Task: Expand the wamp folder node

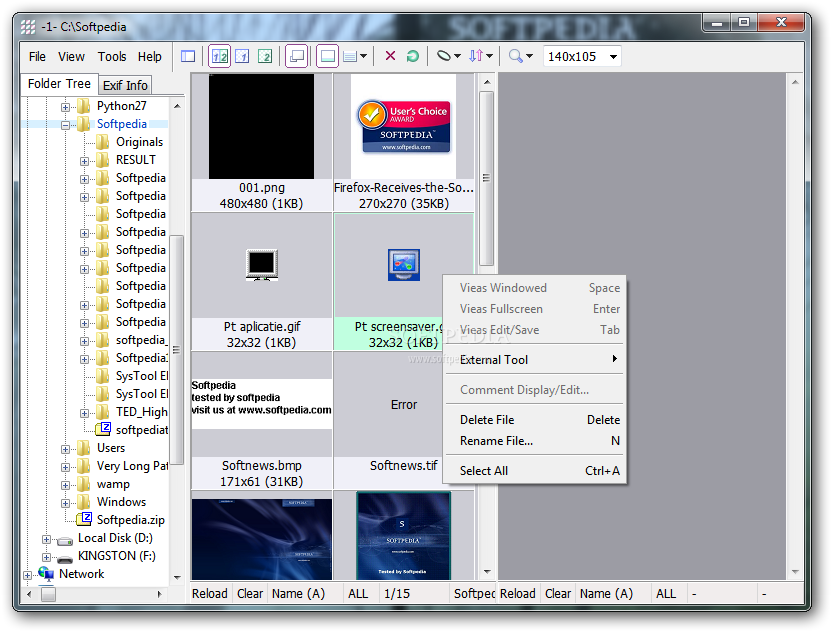Action: (65, 485)
